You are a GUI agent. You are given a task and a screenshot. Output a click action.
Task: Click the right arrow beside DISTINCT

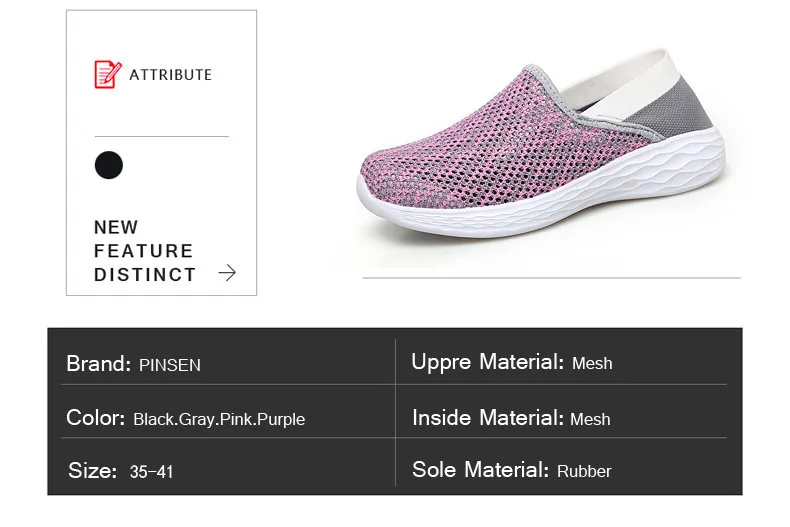point(227,273)
